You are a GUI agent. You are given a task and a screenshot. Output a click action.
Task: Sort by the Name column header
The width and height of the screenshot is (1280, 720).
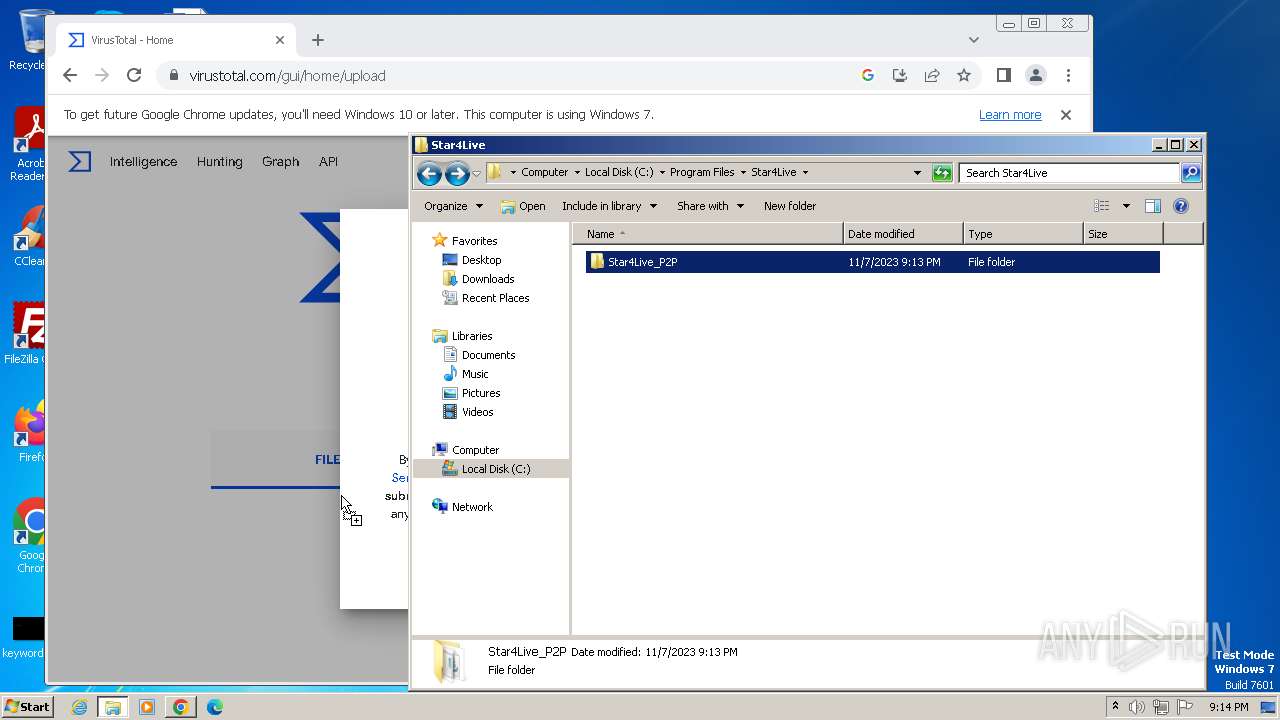point(708,234)
